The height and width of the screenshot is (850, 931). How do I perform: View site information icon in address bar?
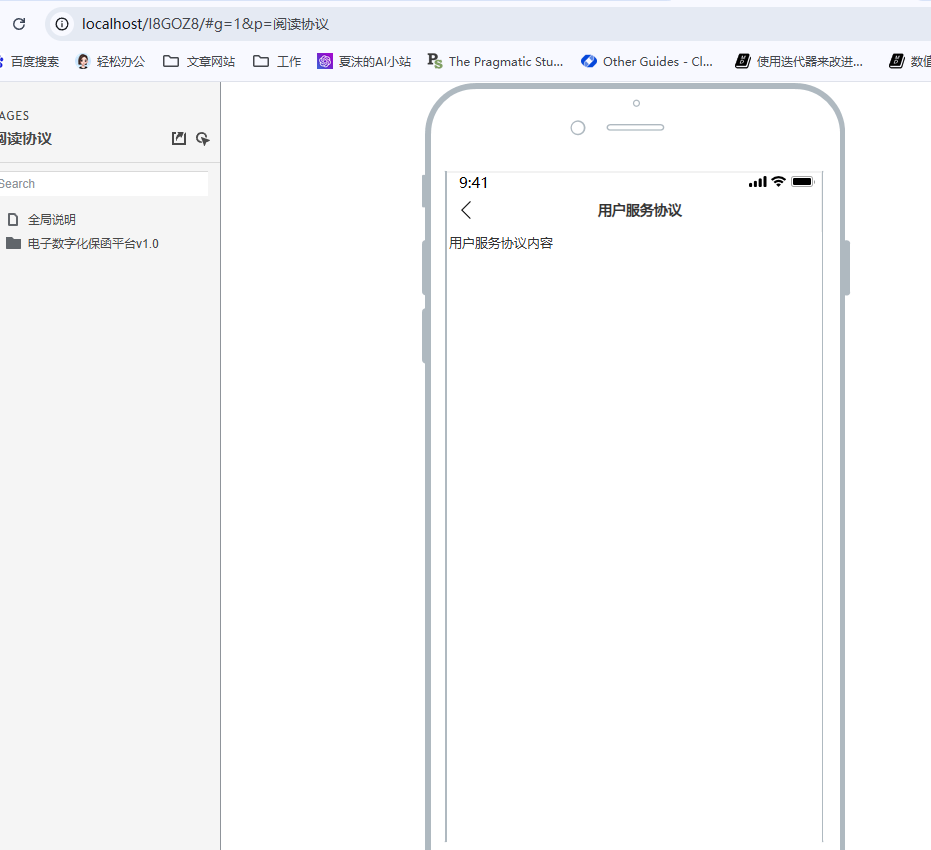click(x=62, y=24)
